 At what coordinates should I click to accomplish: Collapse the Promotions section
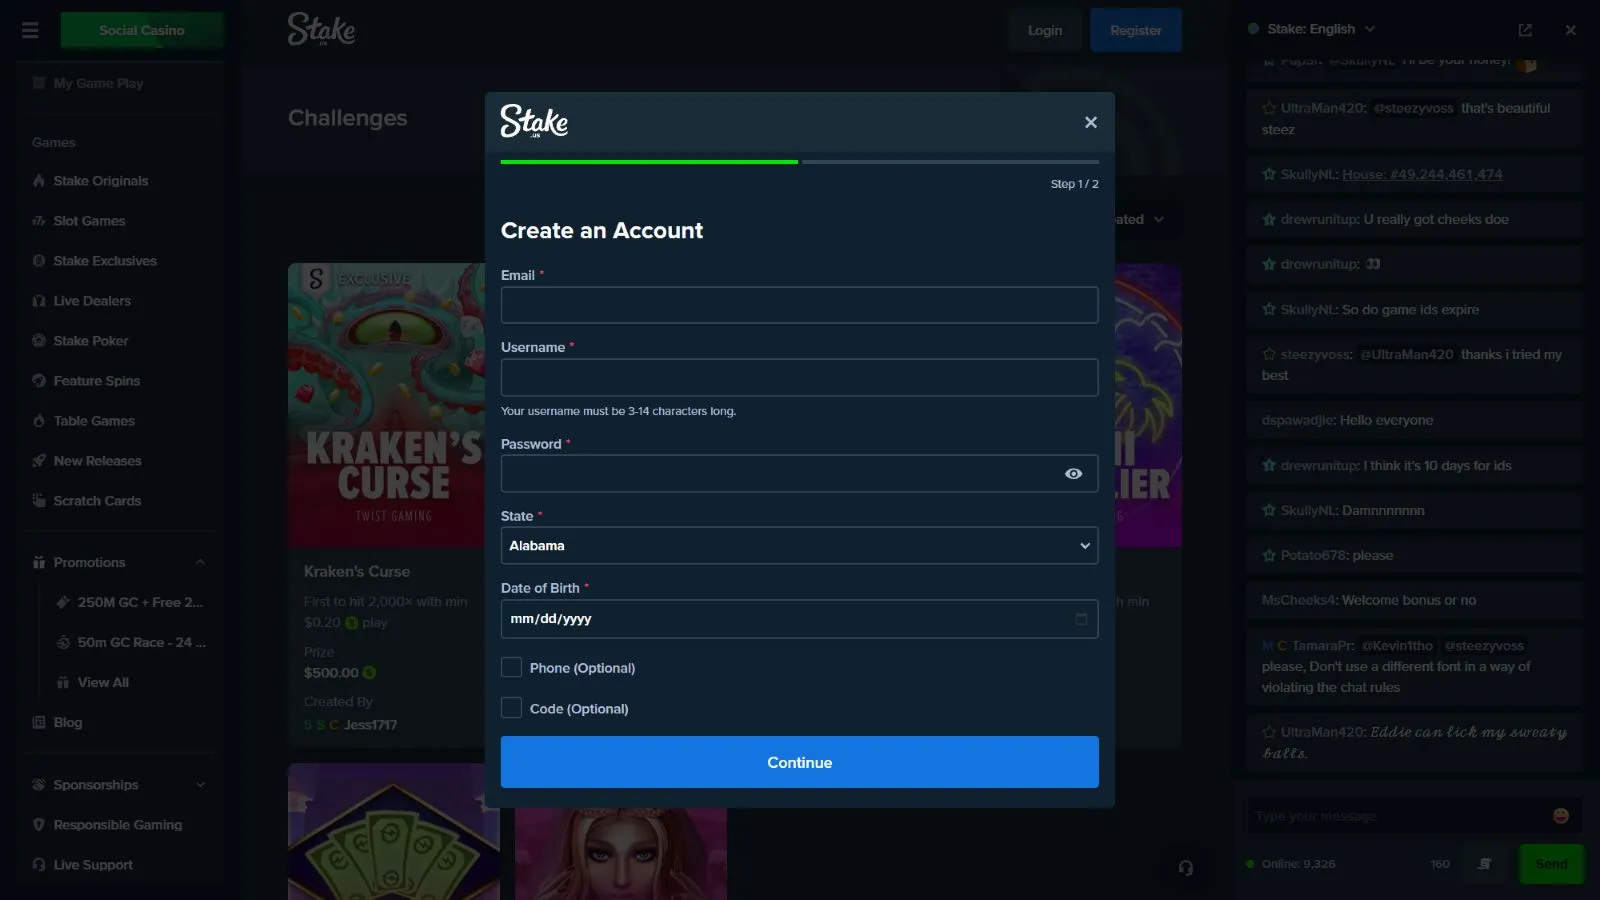[x=200, y=563]
